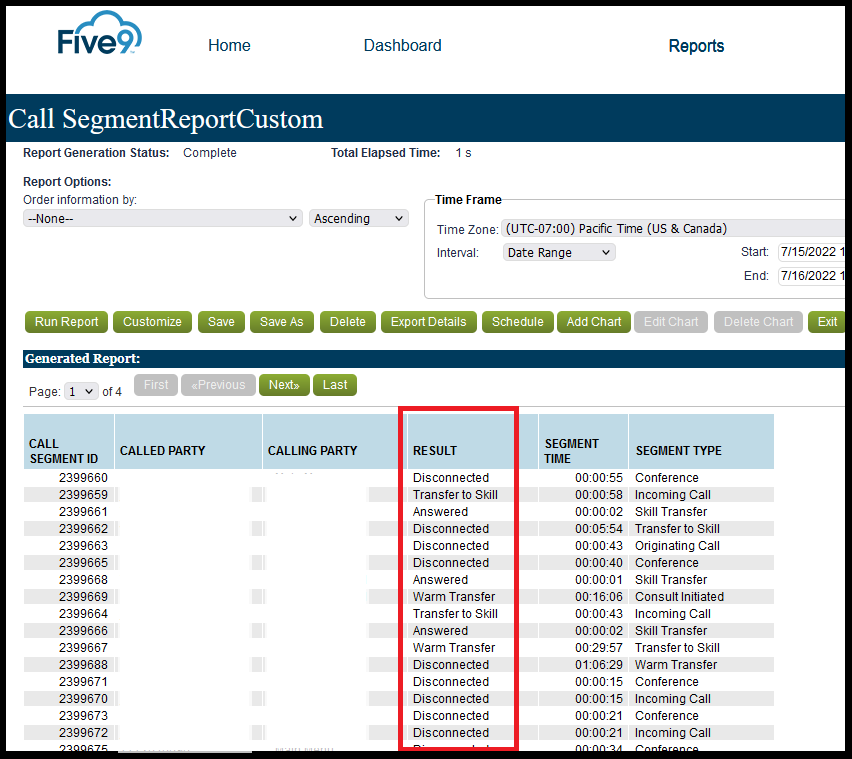Viewport: 852px width, 759px height.
Task: Click the disabled Delete Chart button
Action: (x=758, y=322)
